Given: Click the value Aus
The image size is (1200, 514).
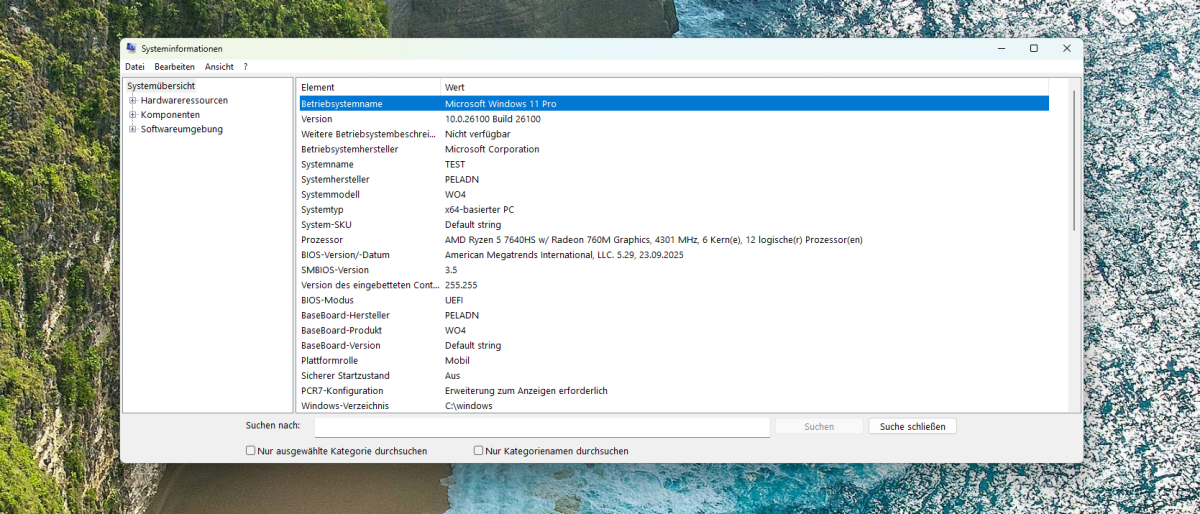Looking at the screenshot, I should pos(452,376).
